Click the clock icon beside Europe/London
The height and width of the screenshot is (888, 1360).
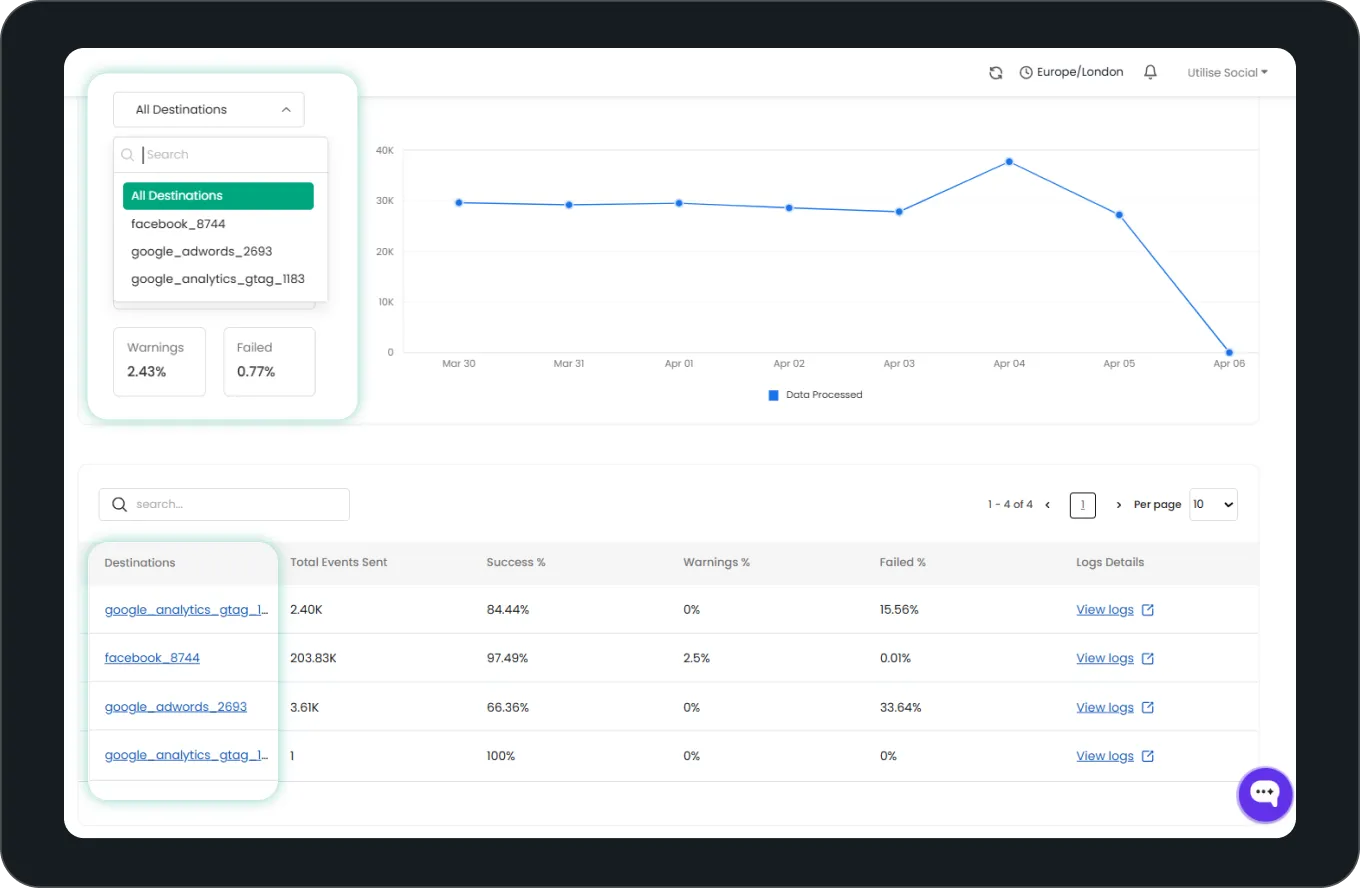1026,73
